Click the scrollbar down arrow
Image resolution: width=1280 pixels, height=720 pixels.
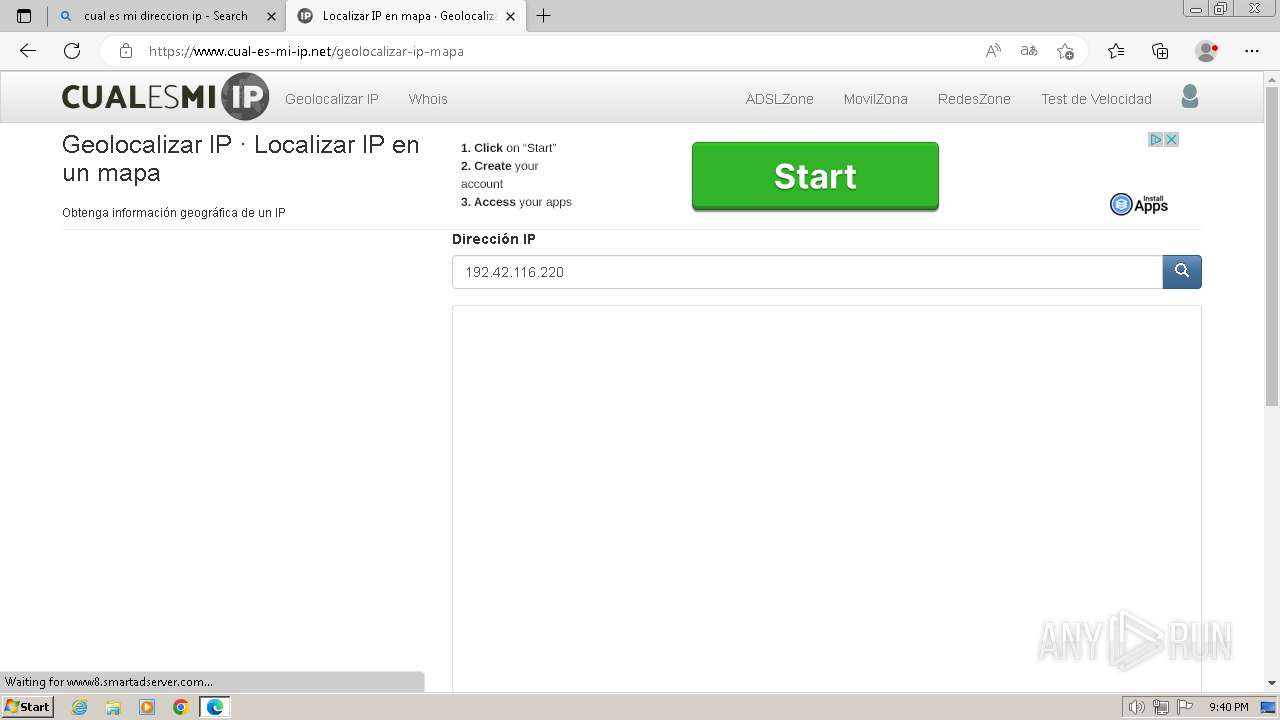(1272, 683)
